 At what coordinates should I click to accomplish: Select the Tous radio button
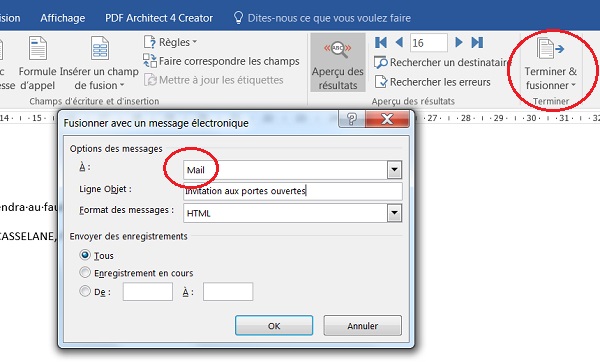(x=85, y=255)
